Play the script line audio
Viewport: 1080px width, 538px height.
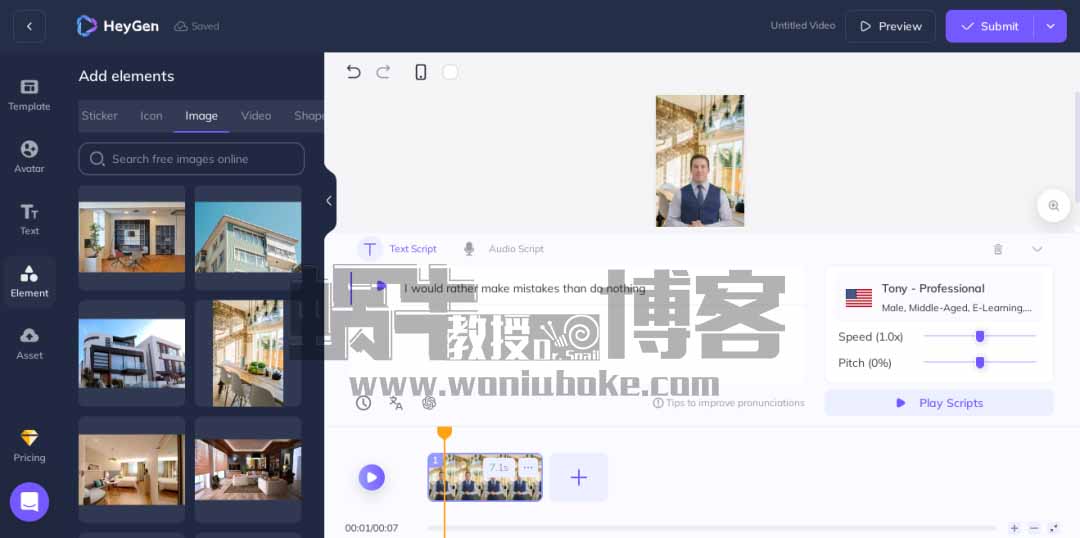pos(382,286)
